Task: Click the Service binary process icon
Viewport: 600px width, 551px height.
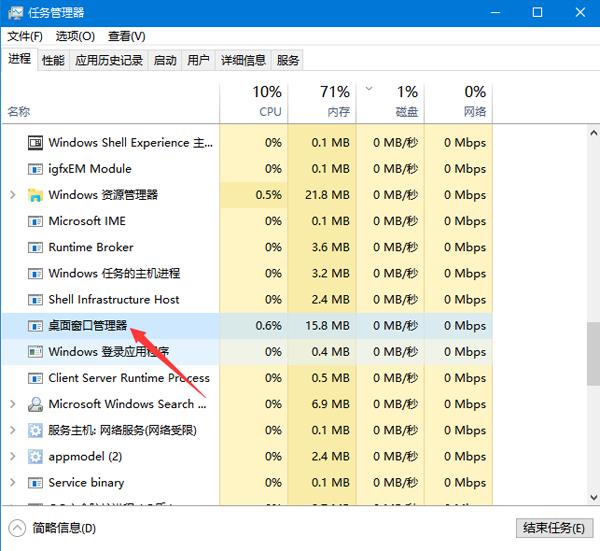Action: coord(35,483)
